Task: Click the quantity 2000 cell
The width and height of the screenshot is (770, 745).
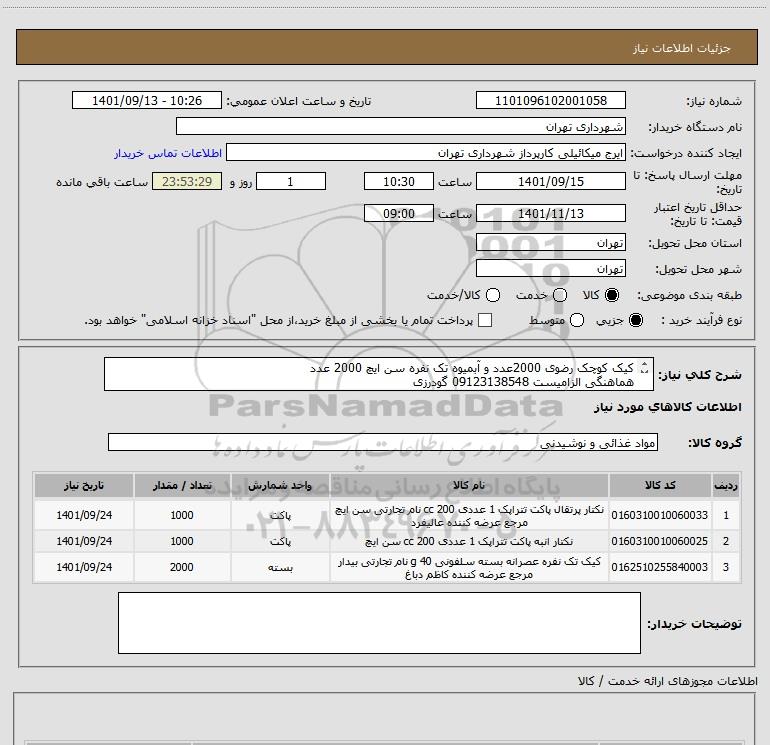Action: coord(182,567)
